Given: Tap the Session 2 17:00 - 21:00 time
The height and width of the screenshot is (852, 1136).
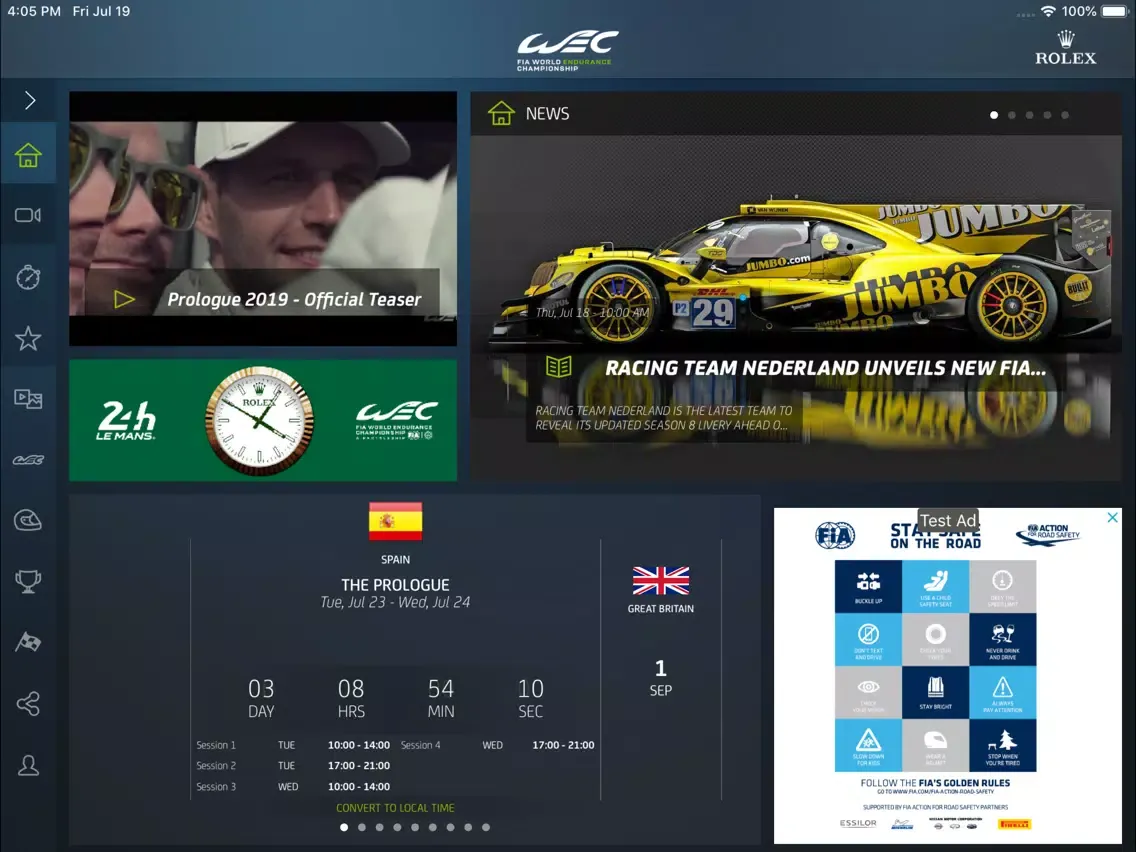Looking at the screenshot, I should [359, 766].
